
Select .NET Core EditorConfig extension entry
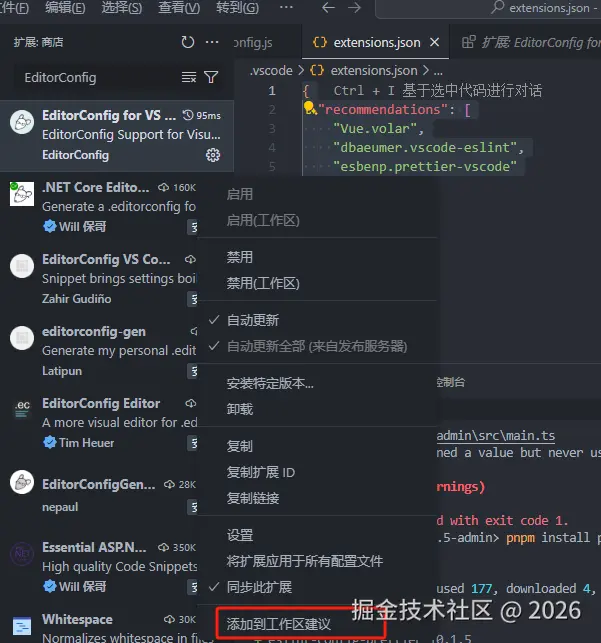coord(99,208)
